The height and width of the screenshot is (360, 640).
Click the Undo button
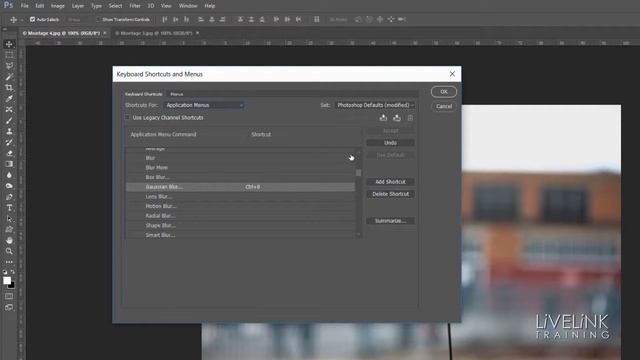pyautogui.click(x=390, y=143)
